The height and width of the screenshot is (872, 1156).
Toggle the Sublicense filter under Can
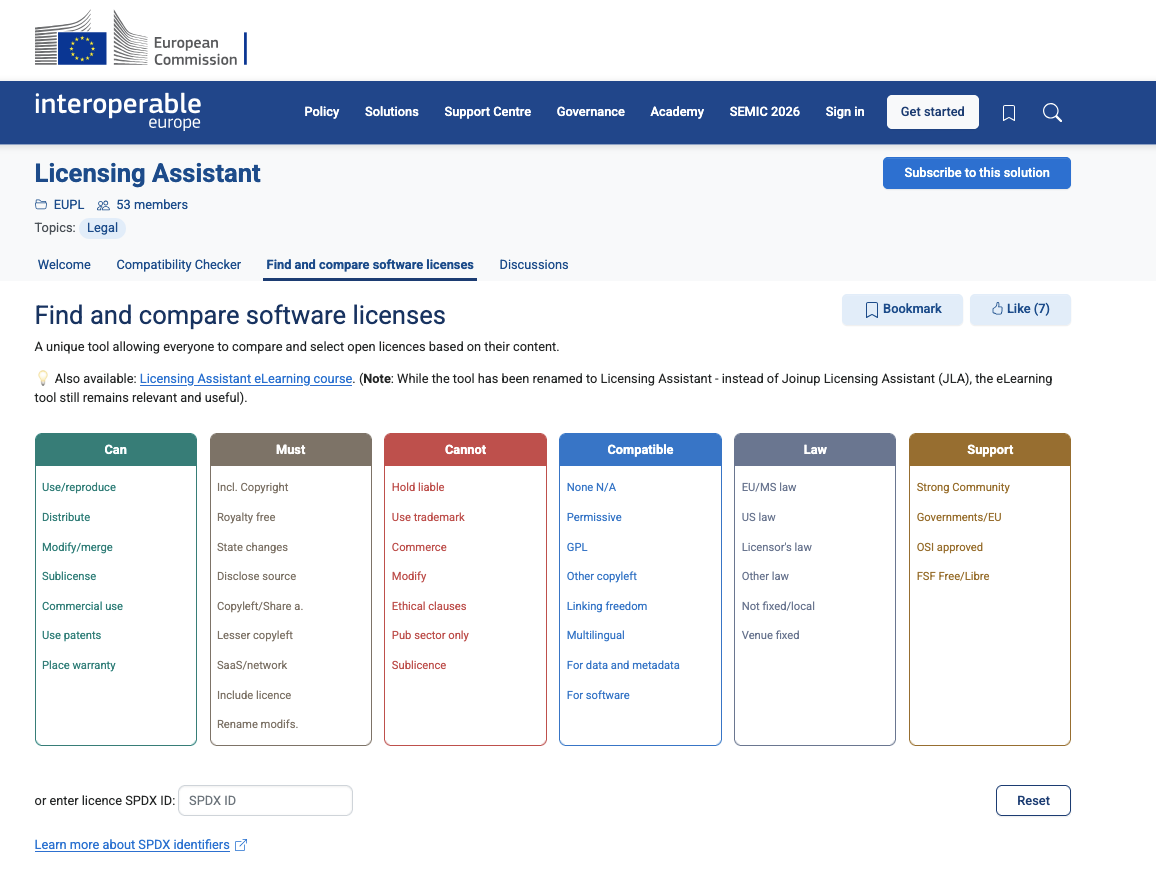point(69,576)
